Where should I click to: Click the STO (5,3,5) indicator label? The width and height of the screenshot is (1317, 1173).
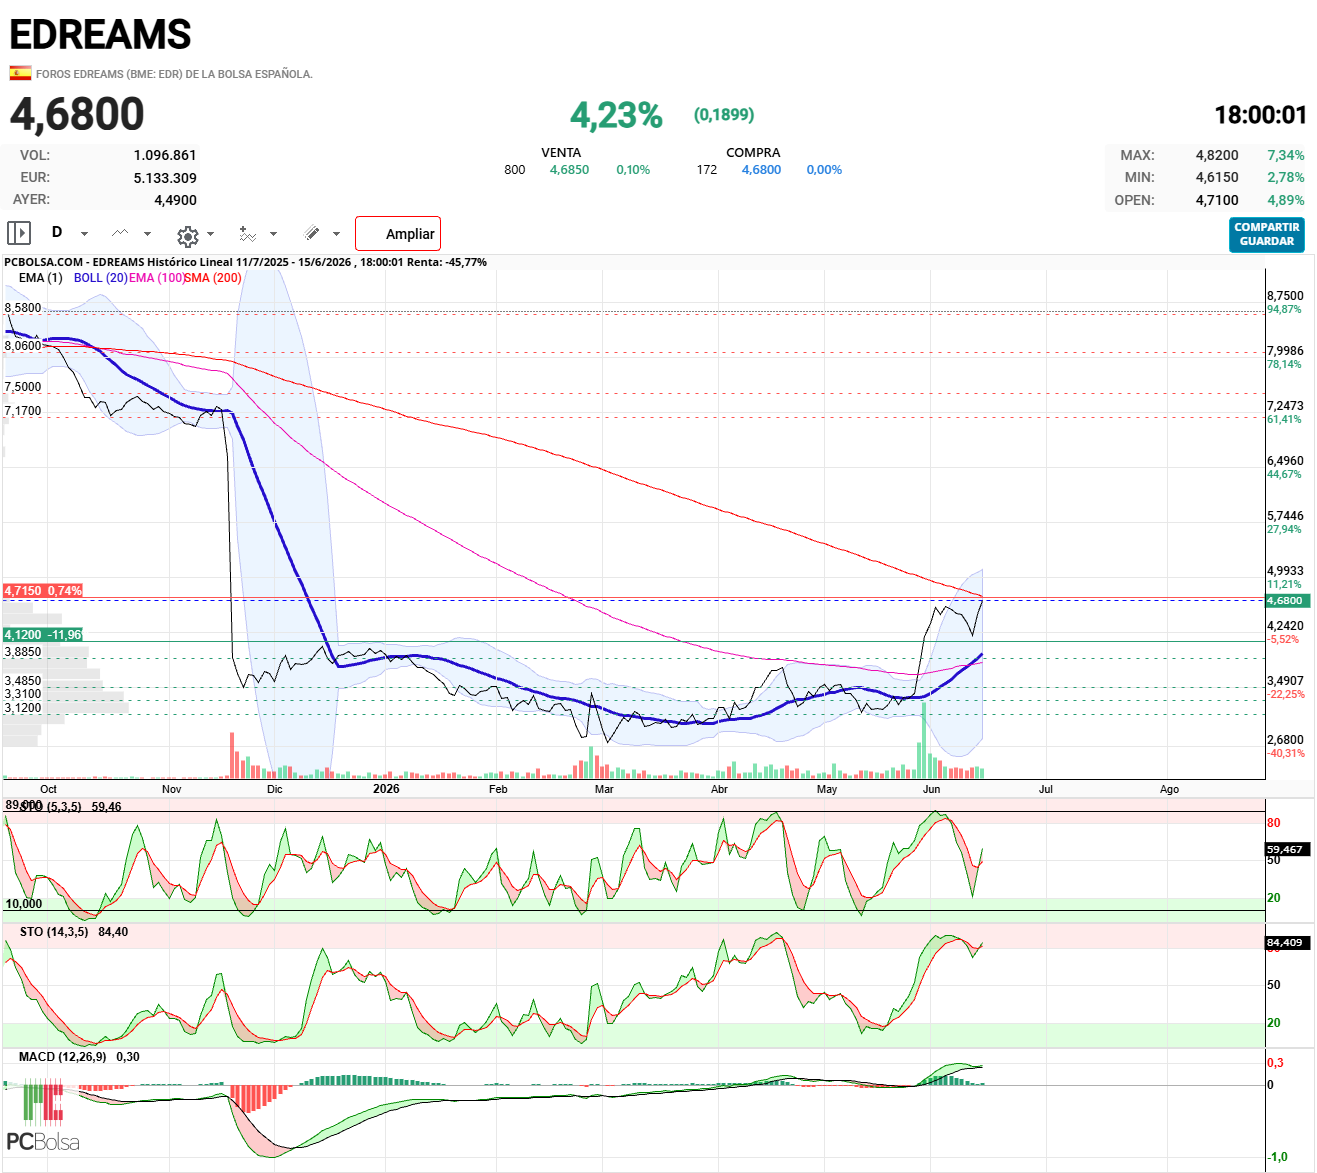click(x=50, y=807)
